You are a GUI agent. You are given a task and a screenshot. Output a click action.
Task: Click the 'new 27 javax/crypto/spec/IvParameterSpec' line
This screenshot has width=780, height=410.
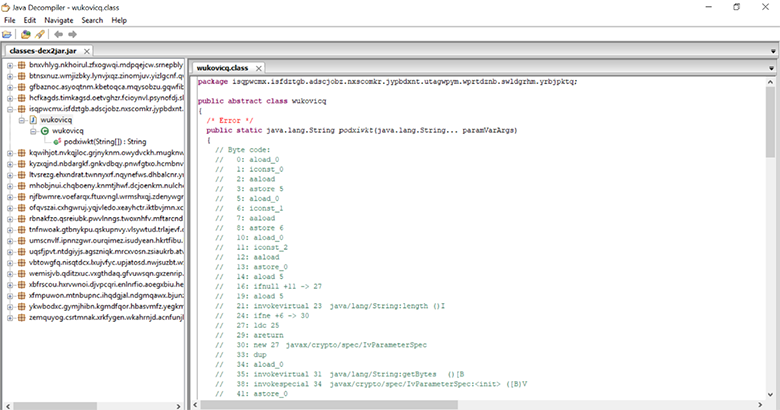(321, 345)
